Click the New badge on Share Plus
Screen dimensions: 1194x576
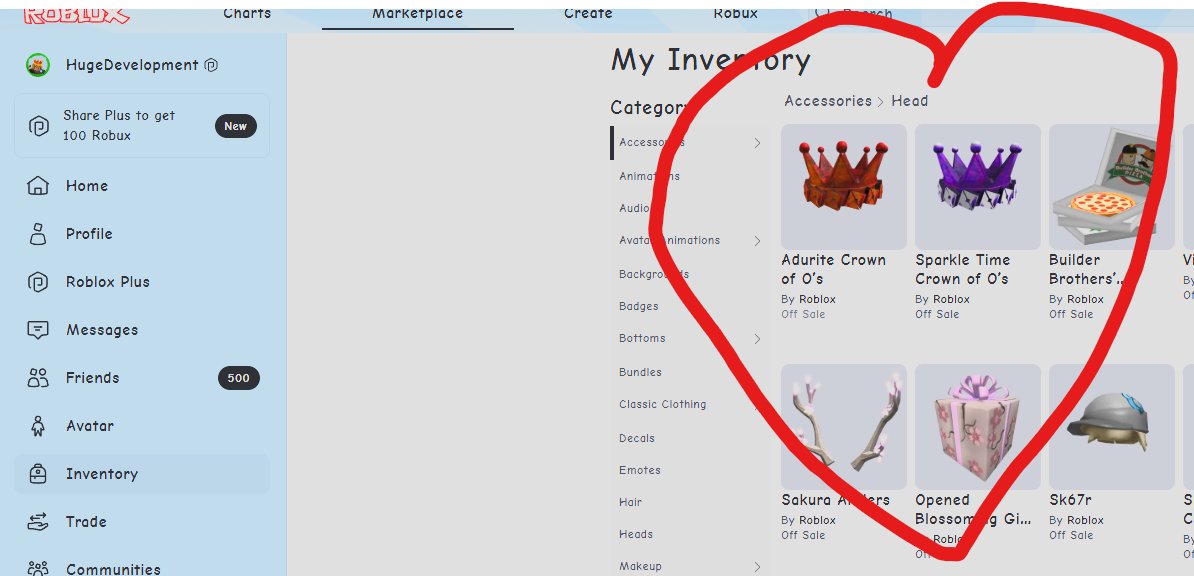click(x=235, y=126)
